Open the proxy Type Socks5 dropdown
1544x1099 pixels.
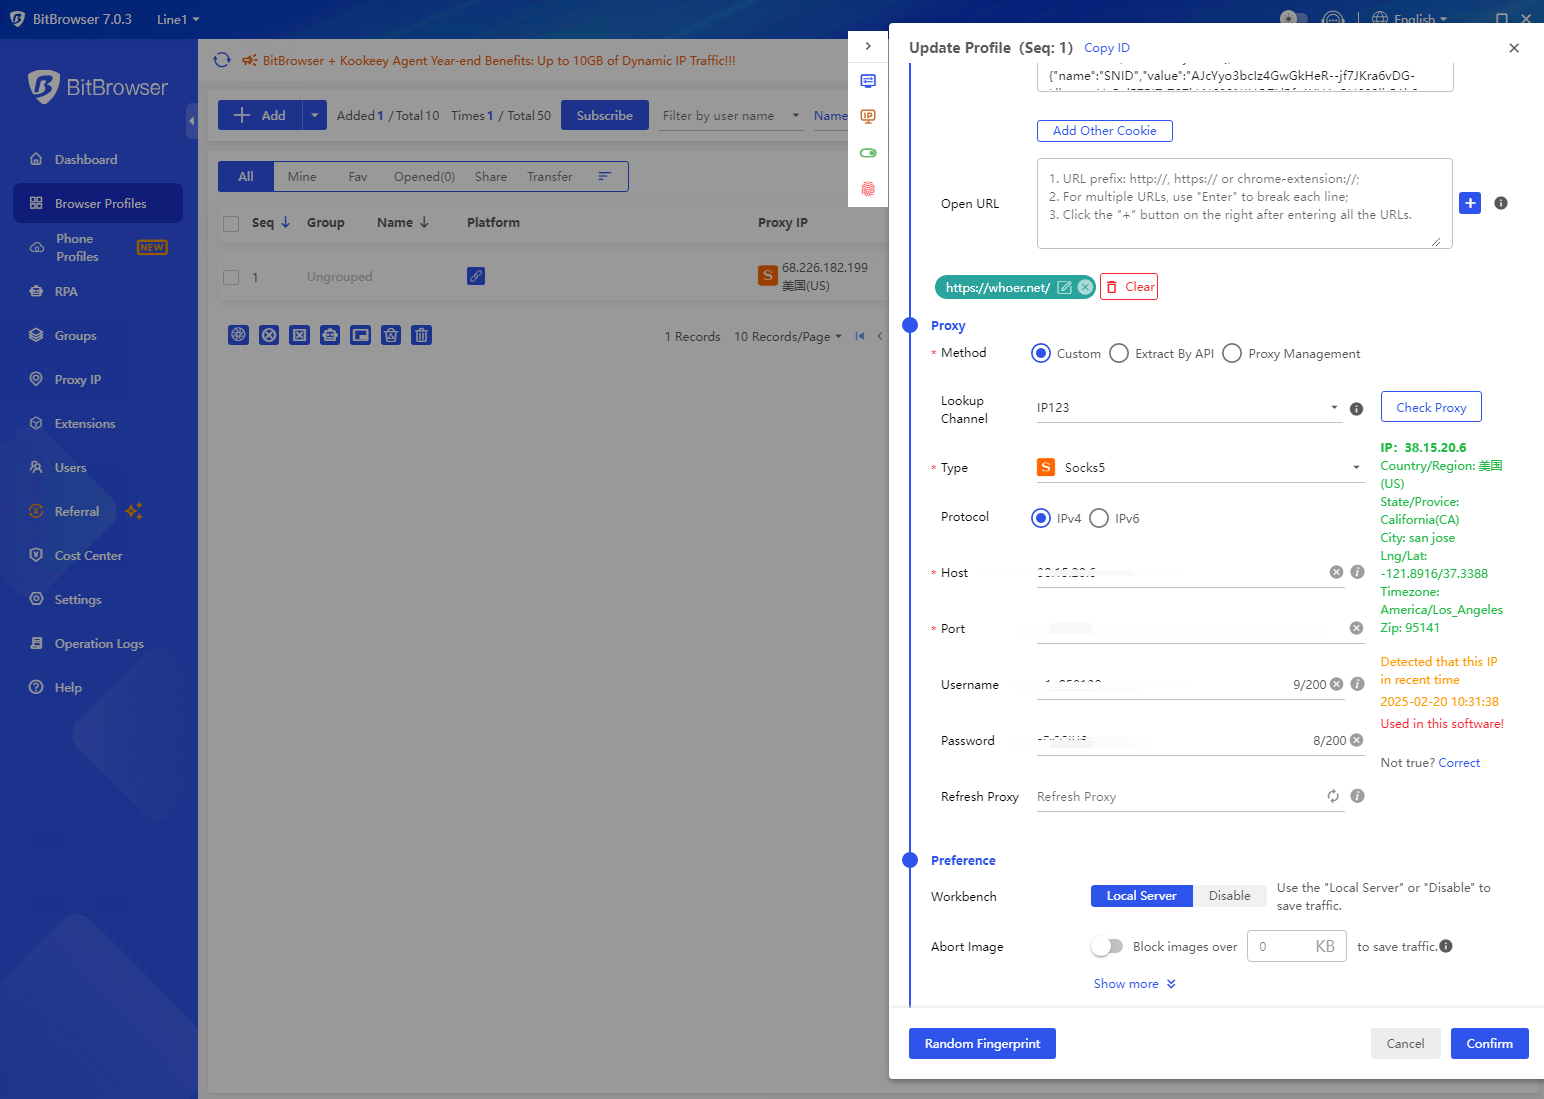1200,467
